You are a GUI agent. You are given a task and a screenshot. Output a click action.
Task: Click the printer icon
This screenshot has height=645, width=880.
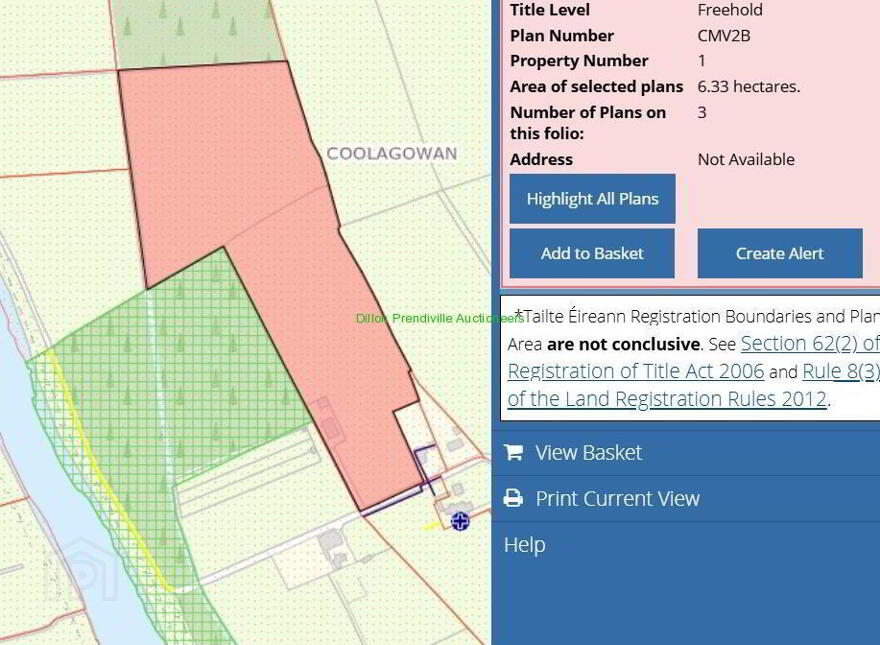pos(513,498)
